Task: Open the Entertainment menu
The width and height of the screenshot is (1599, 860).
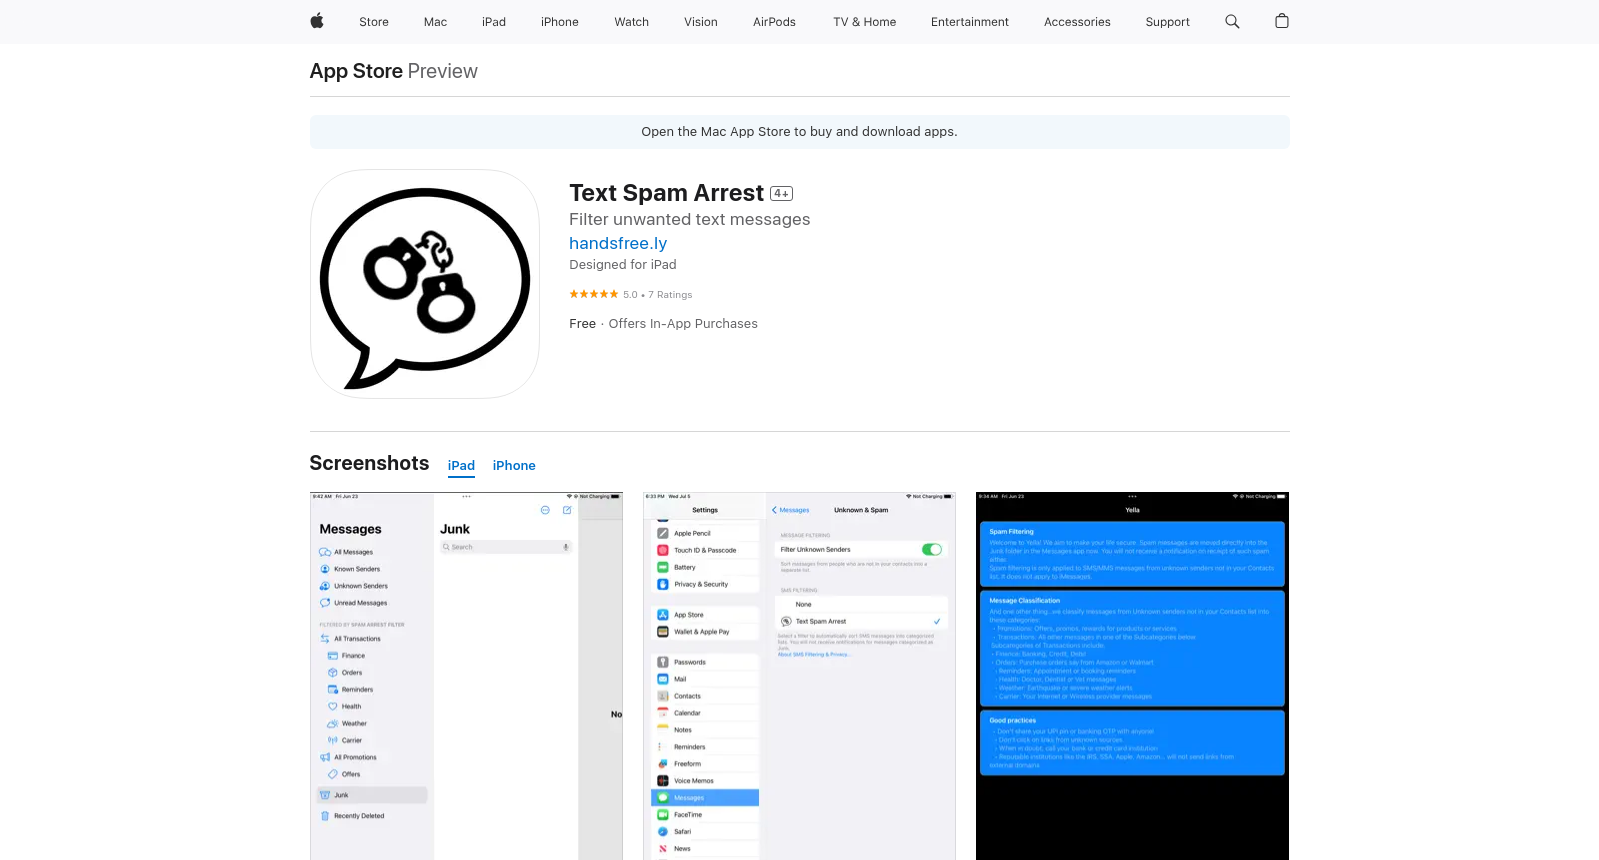Action: point(970,22)
